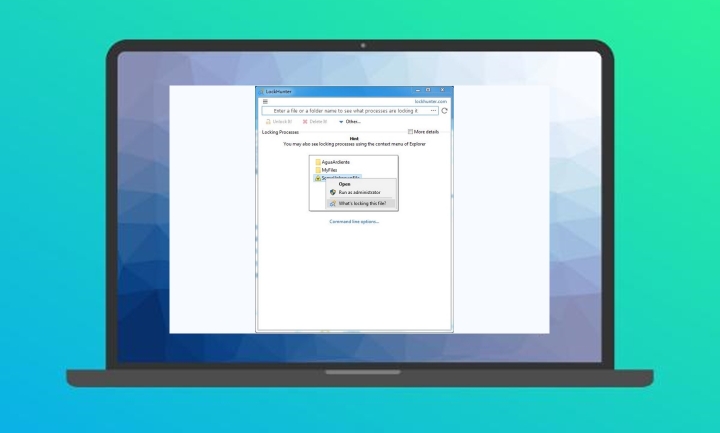
Task: Open the LockHunter hamburger menu
Action: pyautogui.click(x=265, y=101)
